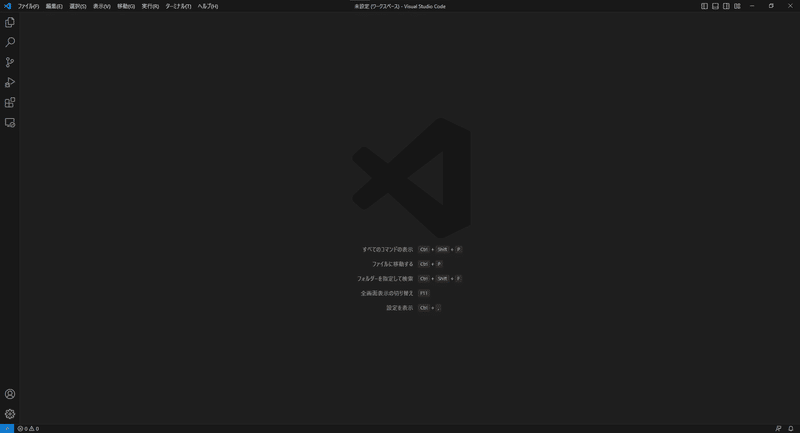
Task: Open the ヘルプ(H) menu
Action: click(x=208, y=7)
